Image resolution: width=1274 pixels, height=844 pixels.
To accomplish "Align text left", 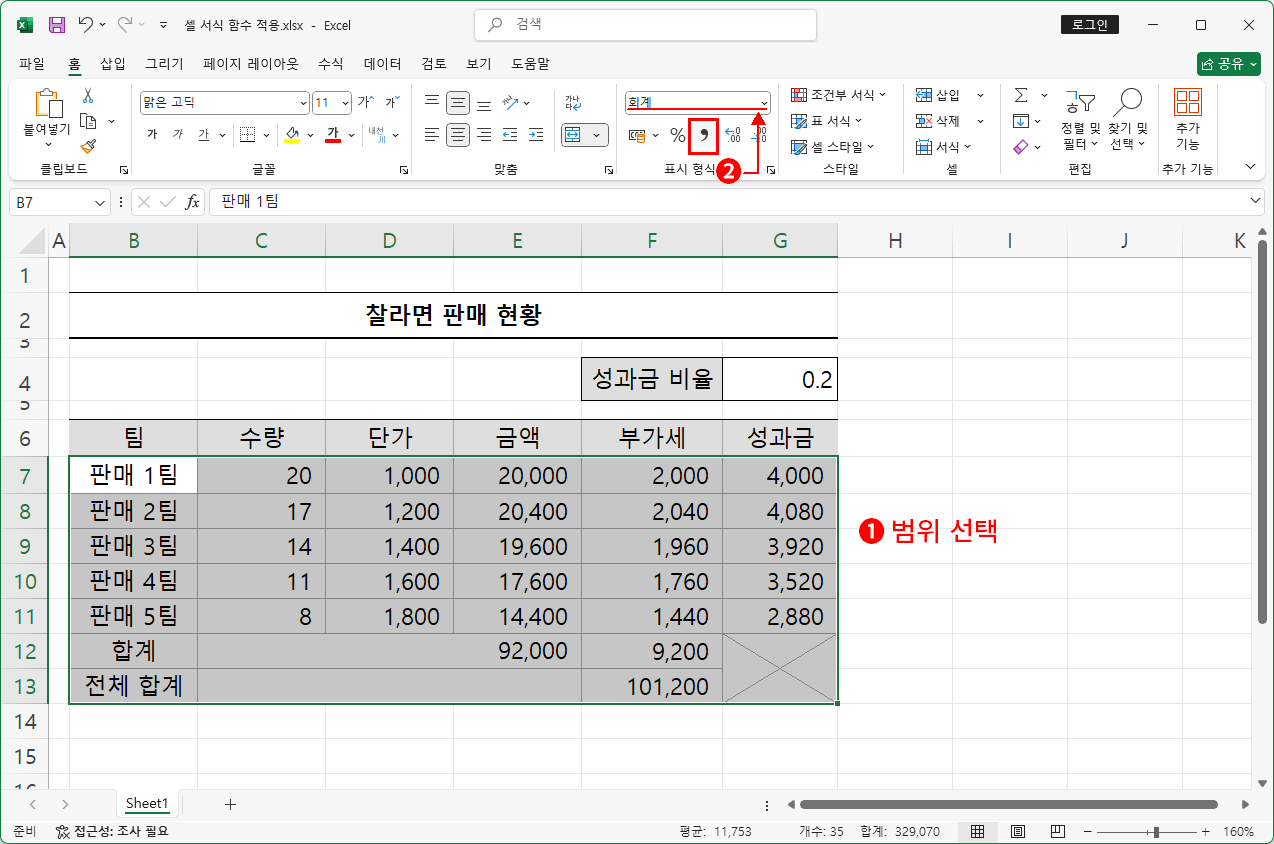I will 432,134.
